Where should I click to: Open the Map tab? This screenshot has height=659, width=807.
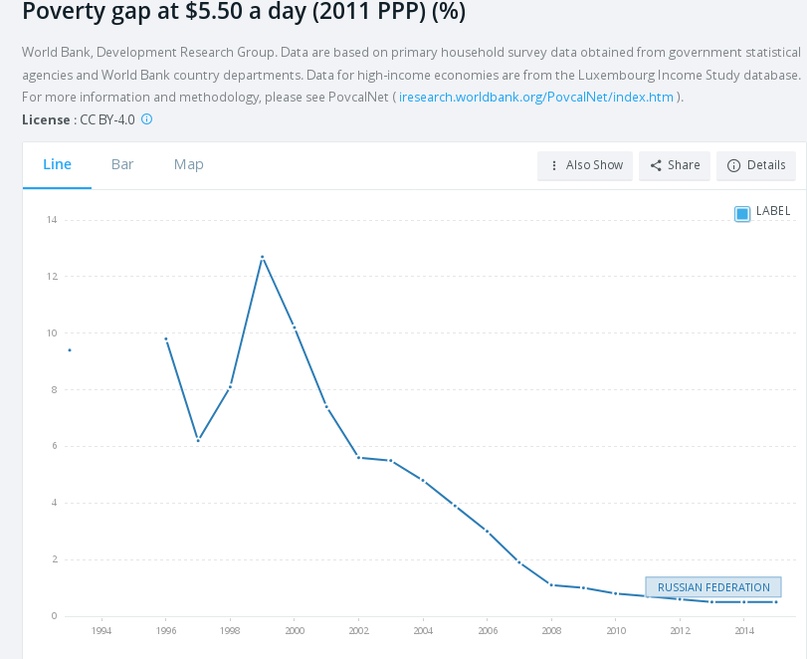tap(188, 164)
